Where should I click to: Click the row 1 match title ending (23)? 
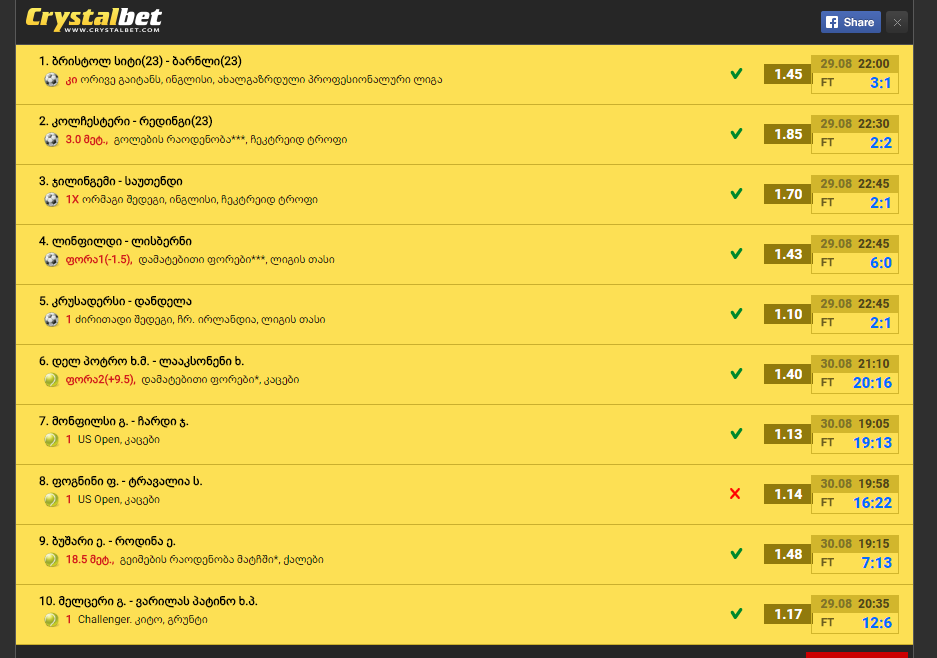[140, 61]
